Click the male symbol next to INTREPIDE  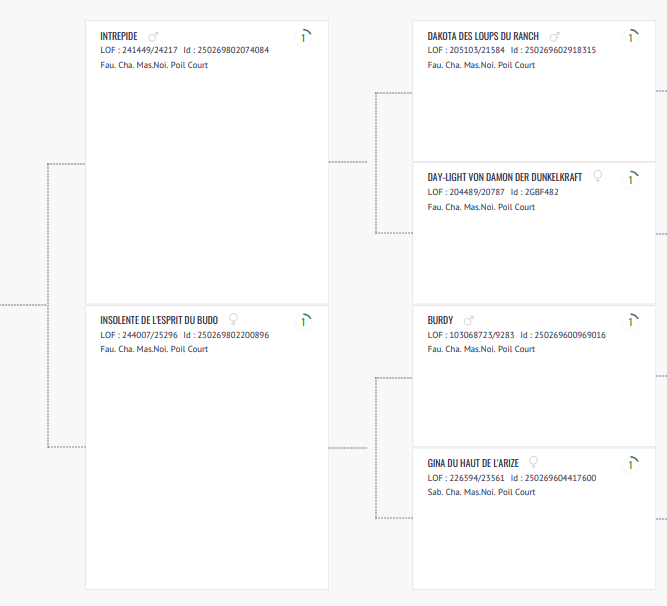(153, 36)
